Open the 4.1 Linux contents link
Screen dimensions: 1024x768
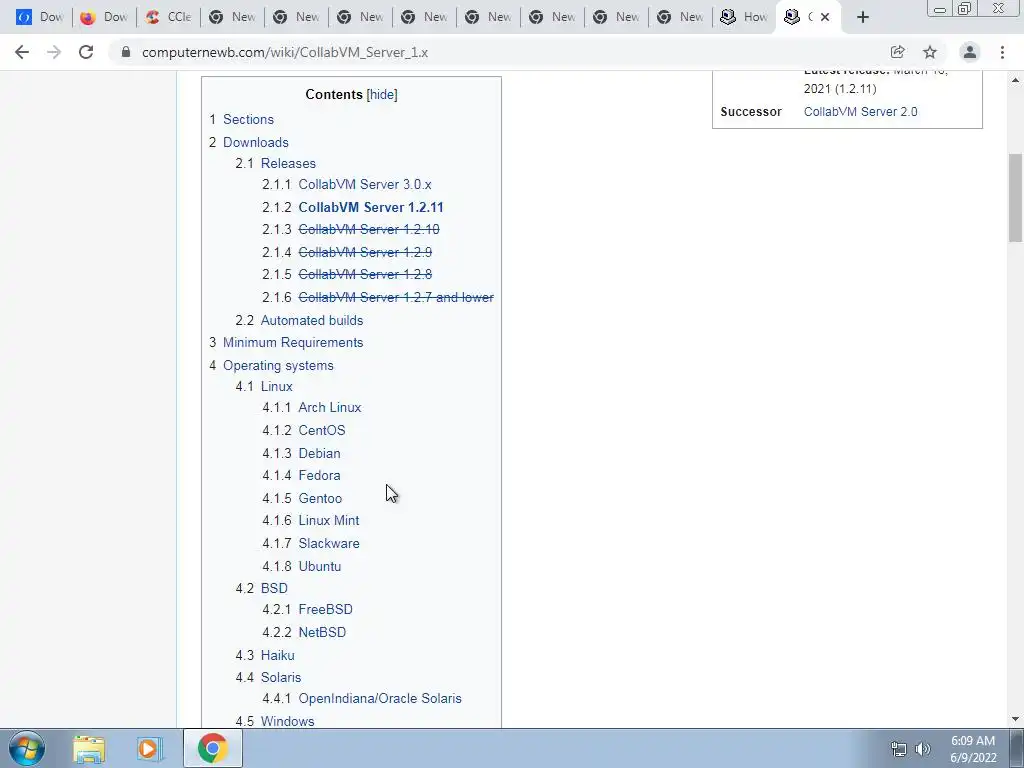click(x=276, y=386)
